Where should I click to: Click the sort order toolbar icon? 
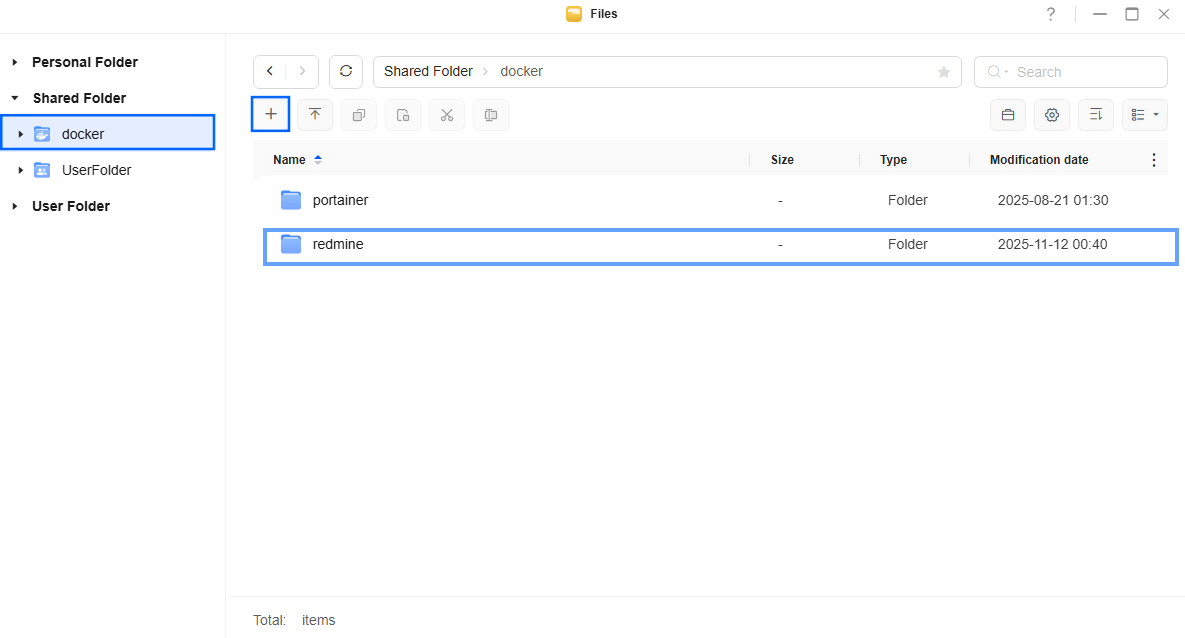click(x=1096, y=115)
